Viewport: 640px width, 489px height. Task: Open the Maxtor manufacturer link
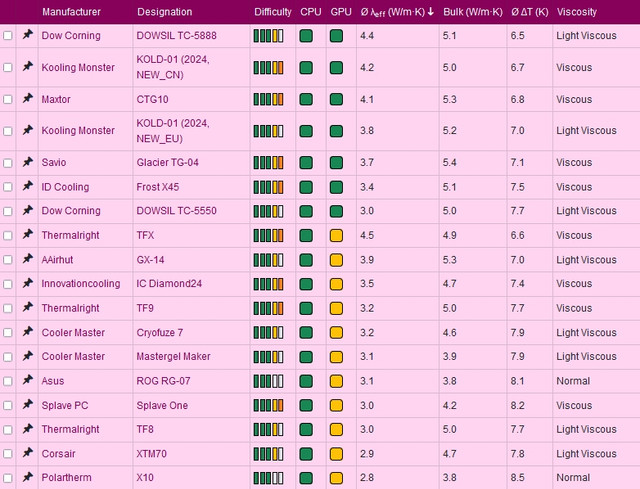56,99
